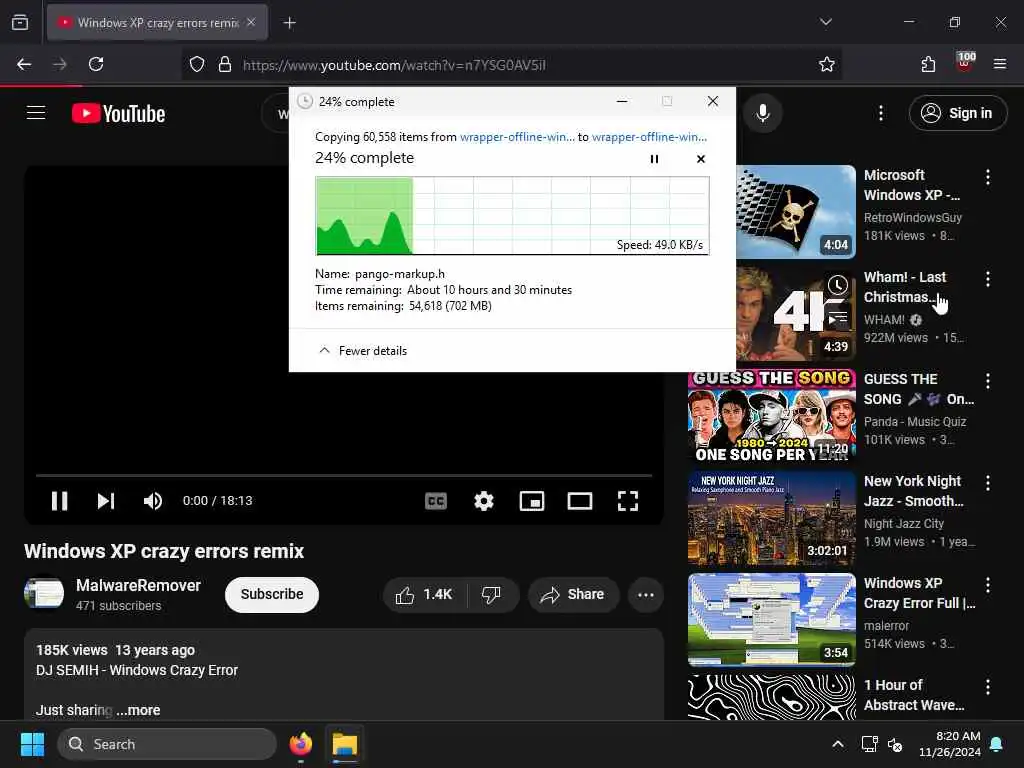
Task: Open the tracking protection shield icon
Action: 197,64
